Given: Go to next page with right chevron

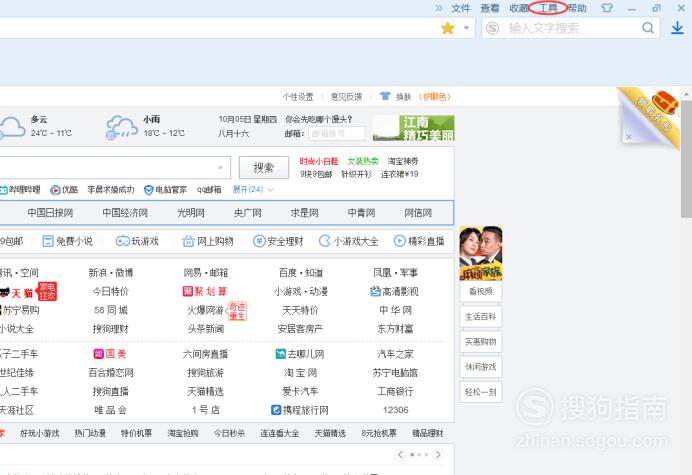Looking at the screenshot, I should coord(438,454).
